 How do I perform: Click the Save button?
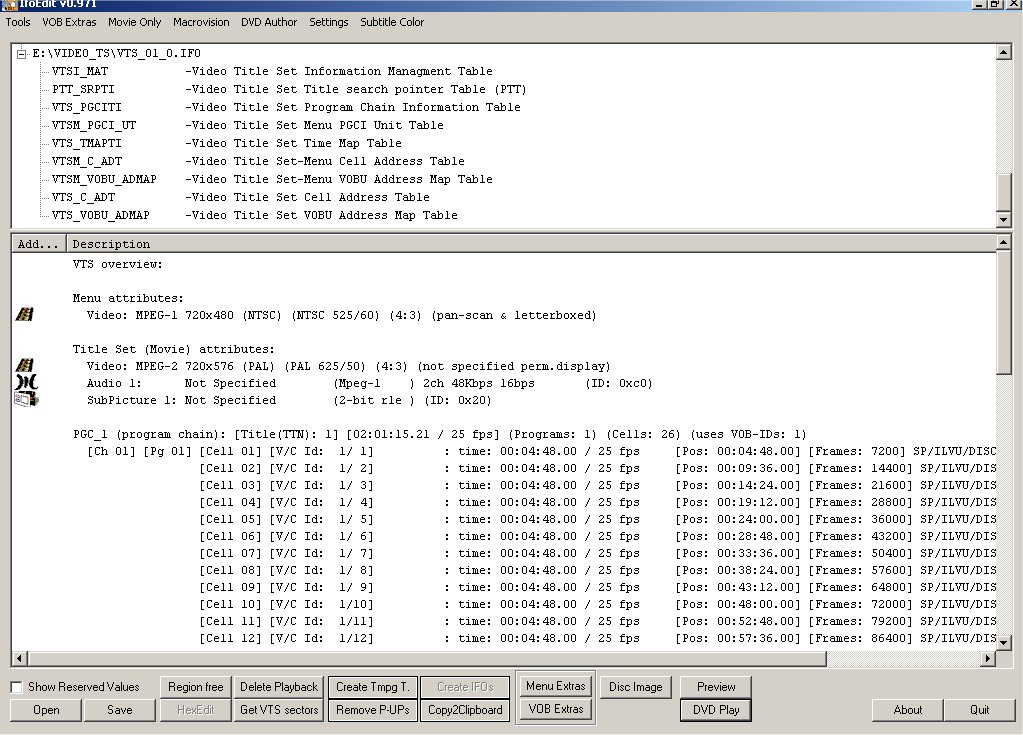click(119, 710)
